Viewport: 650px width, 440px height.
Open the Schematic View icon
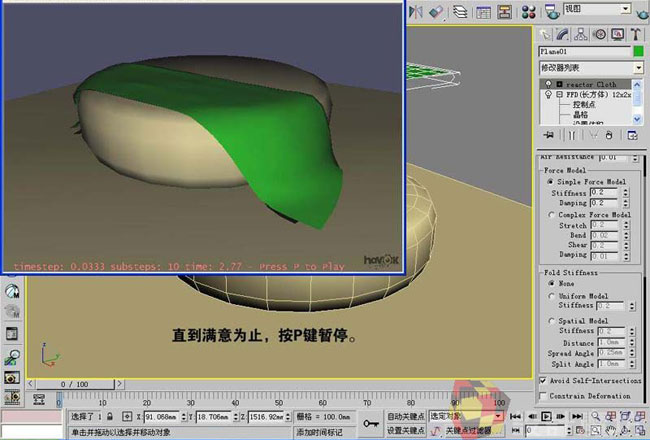point(507,11)
